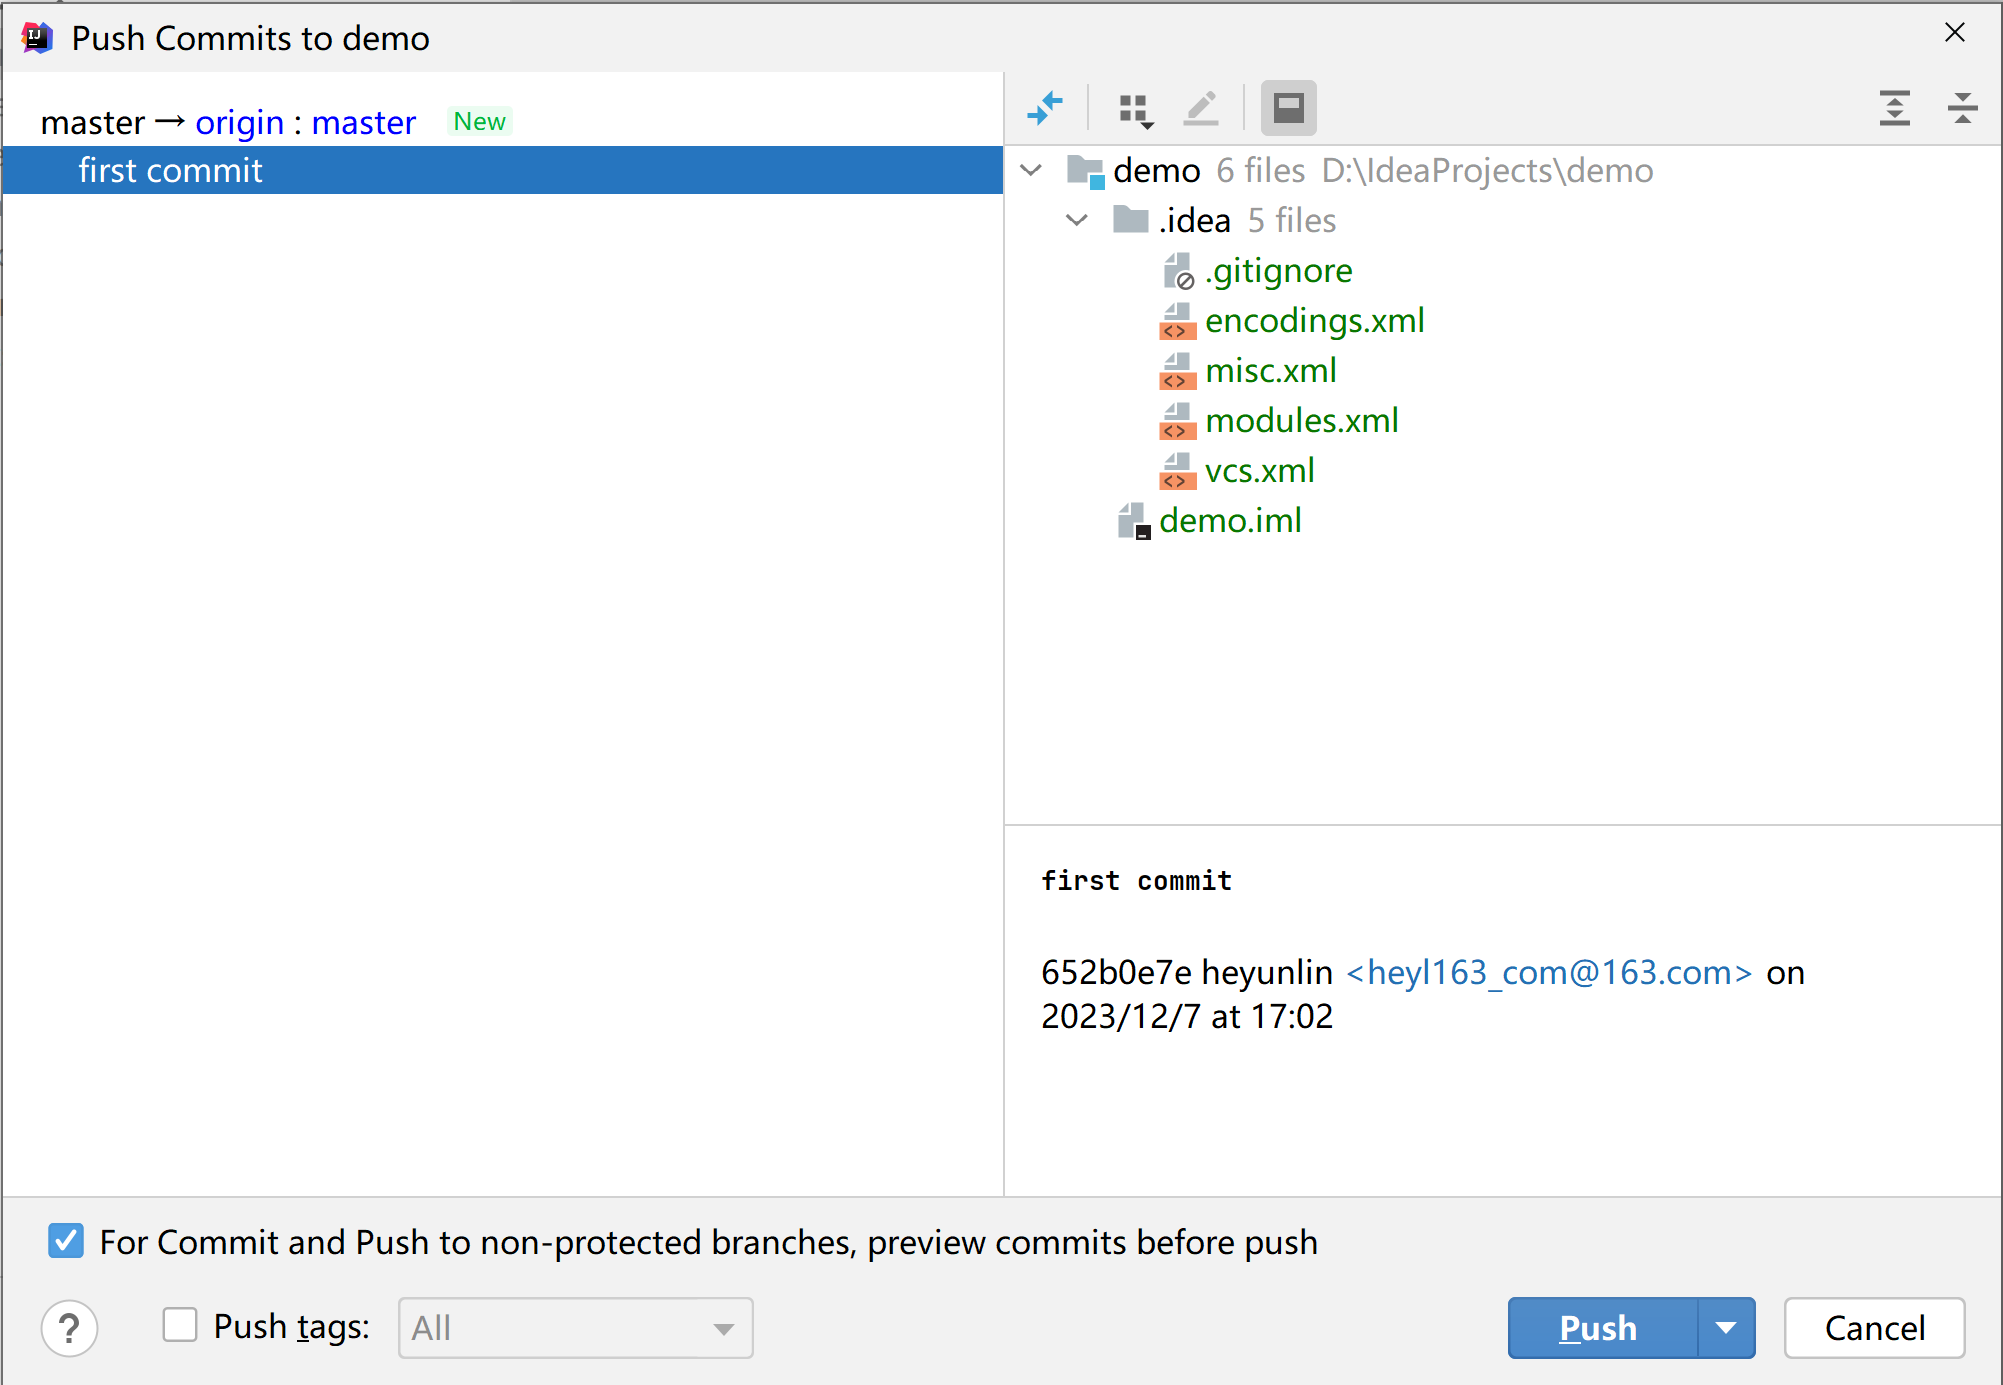Click the Edit Source pencil icon
The image size is (2003, 1385).
1201,108
